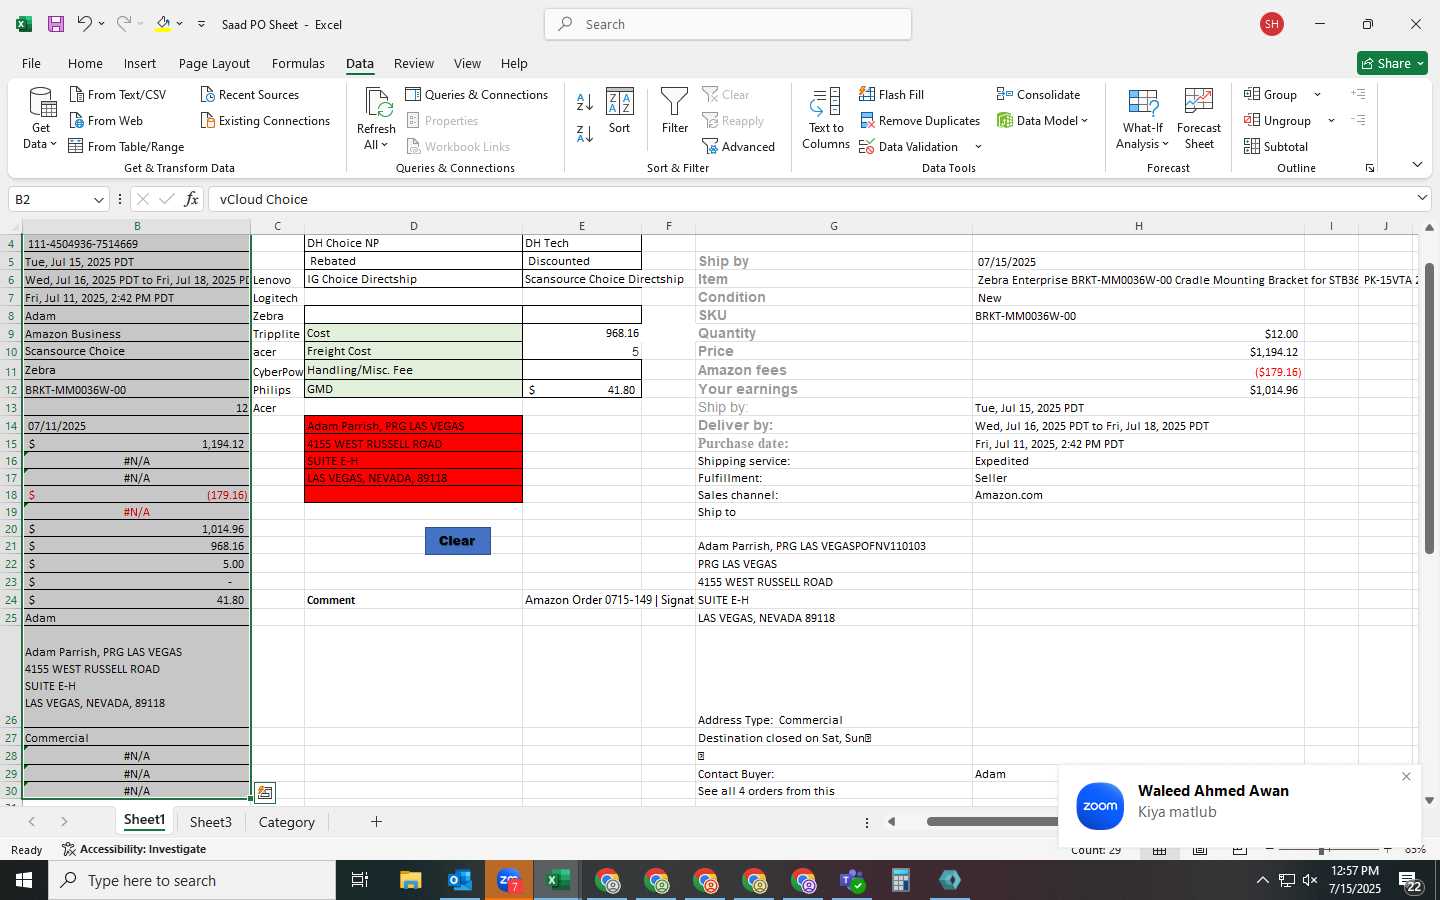The height and width of the screenshot is (900, 1440).
Task: Save the workbook with the Save icon
Action: click(x=56, y=24)
